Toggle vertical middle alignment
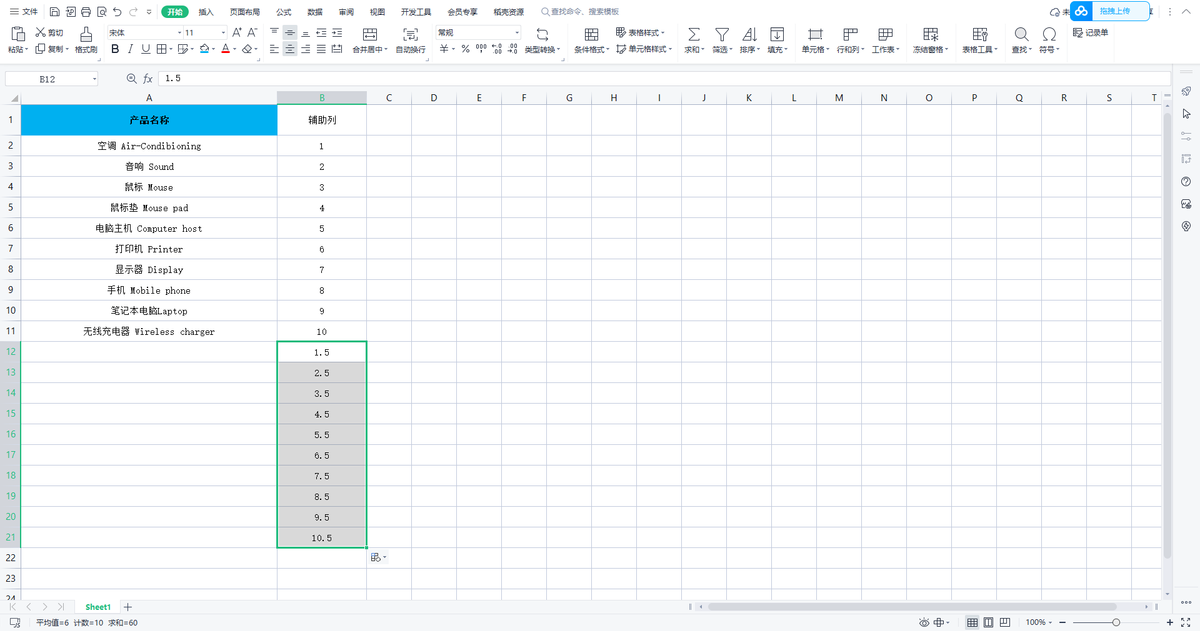The image size is (1200, 631). (x=290, y=32)
